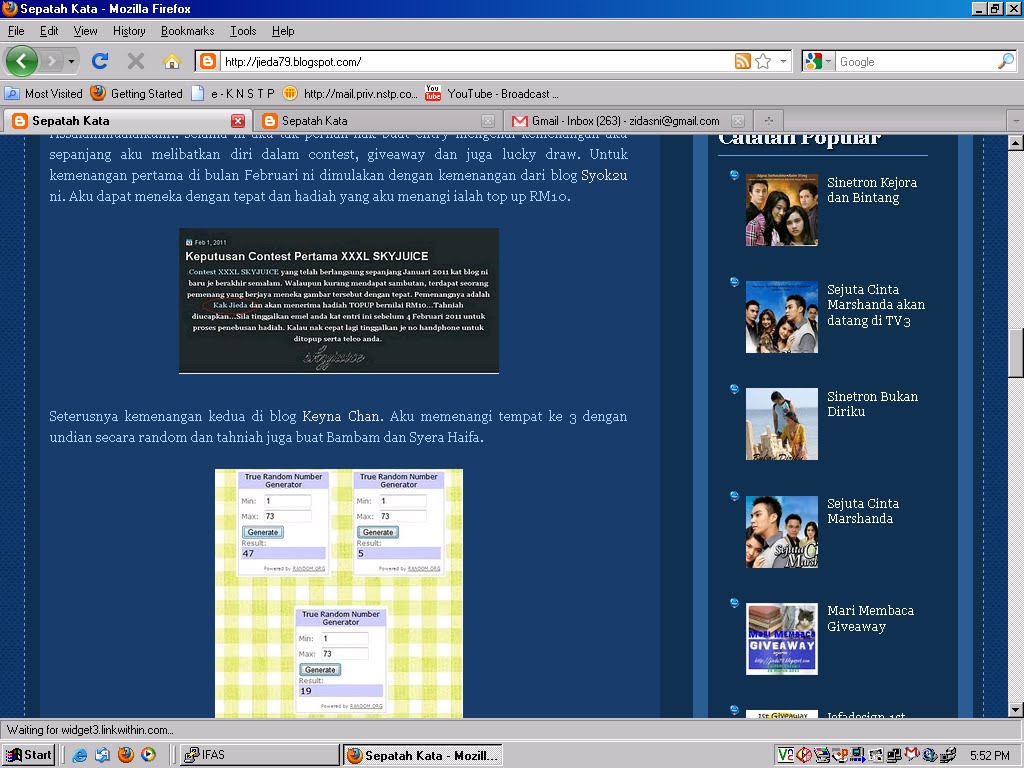Open the Google search engine selector dropdown
The height and width of the screenshot is (768, 1024).
pos(818,61)
